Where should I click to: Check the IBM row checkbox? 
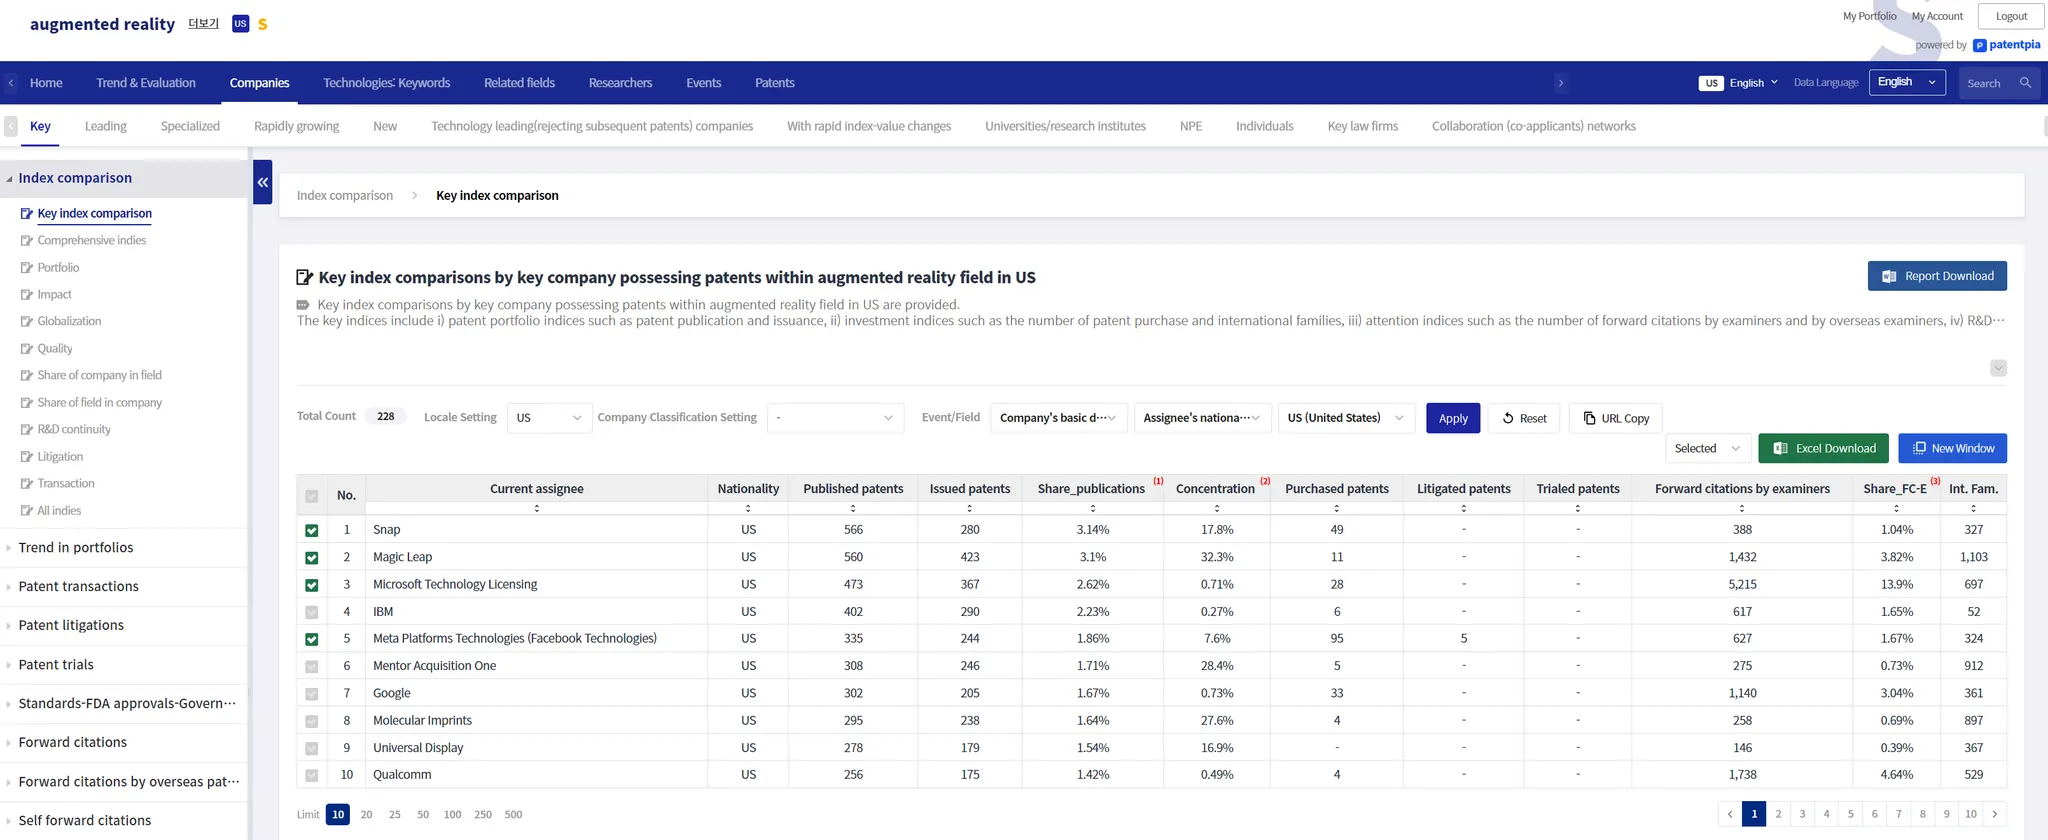click(x=312, y=612)
